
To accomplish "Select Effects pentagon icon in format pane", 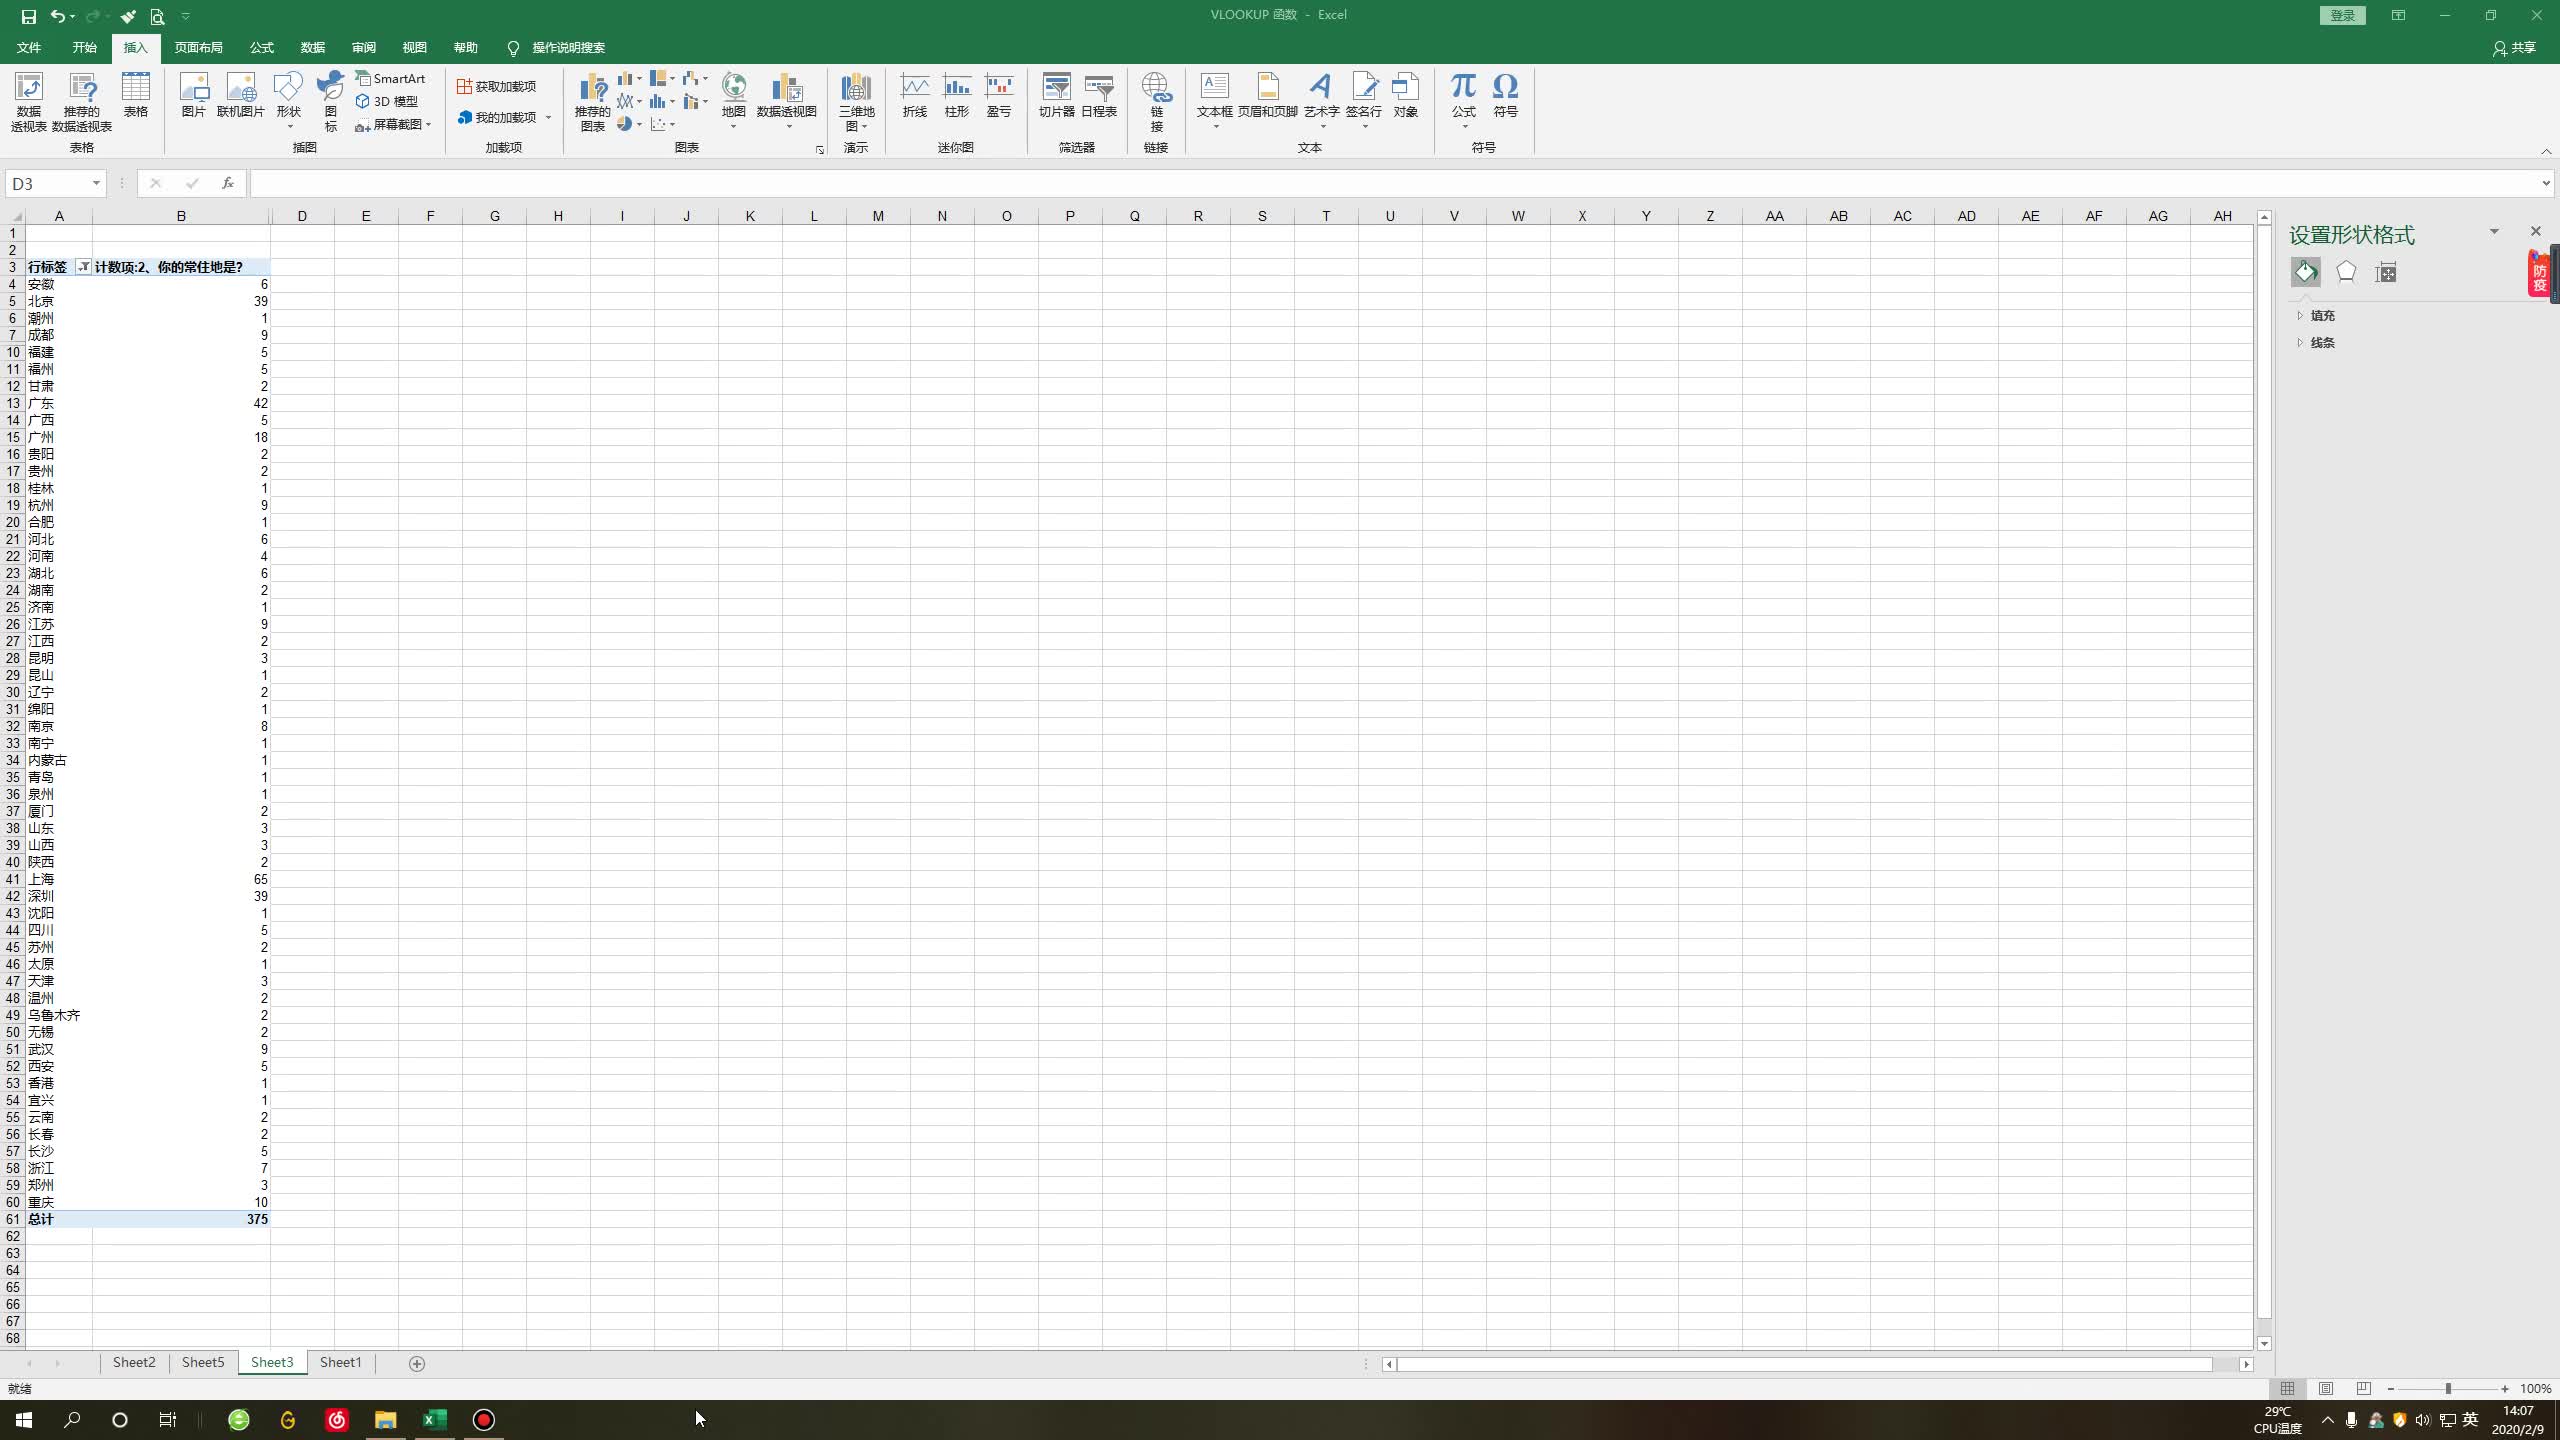I will [2346, 272].
